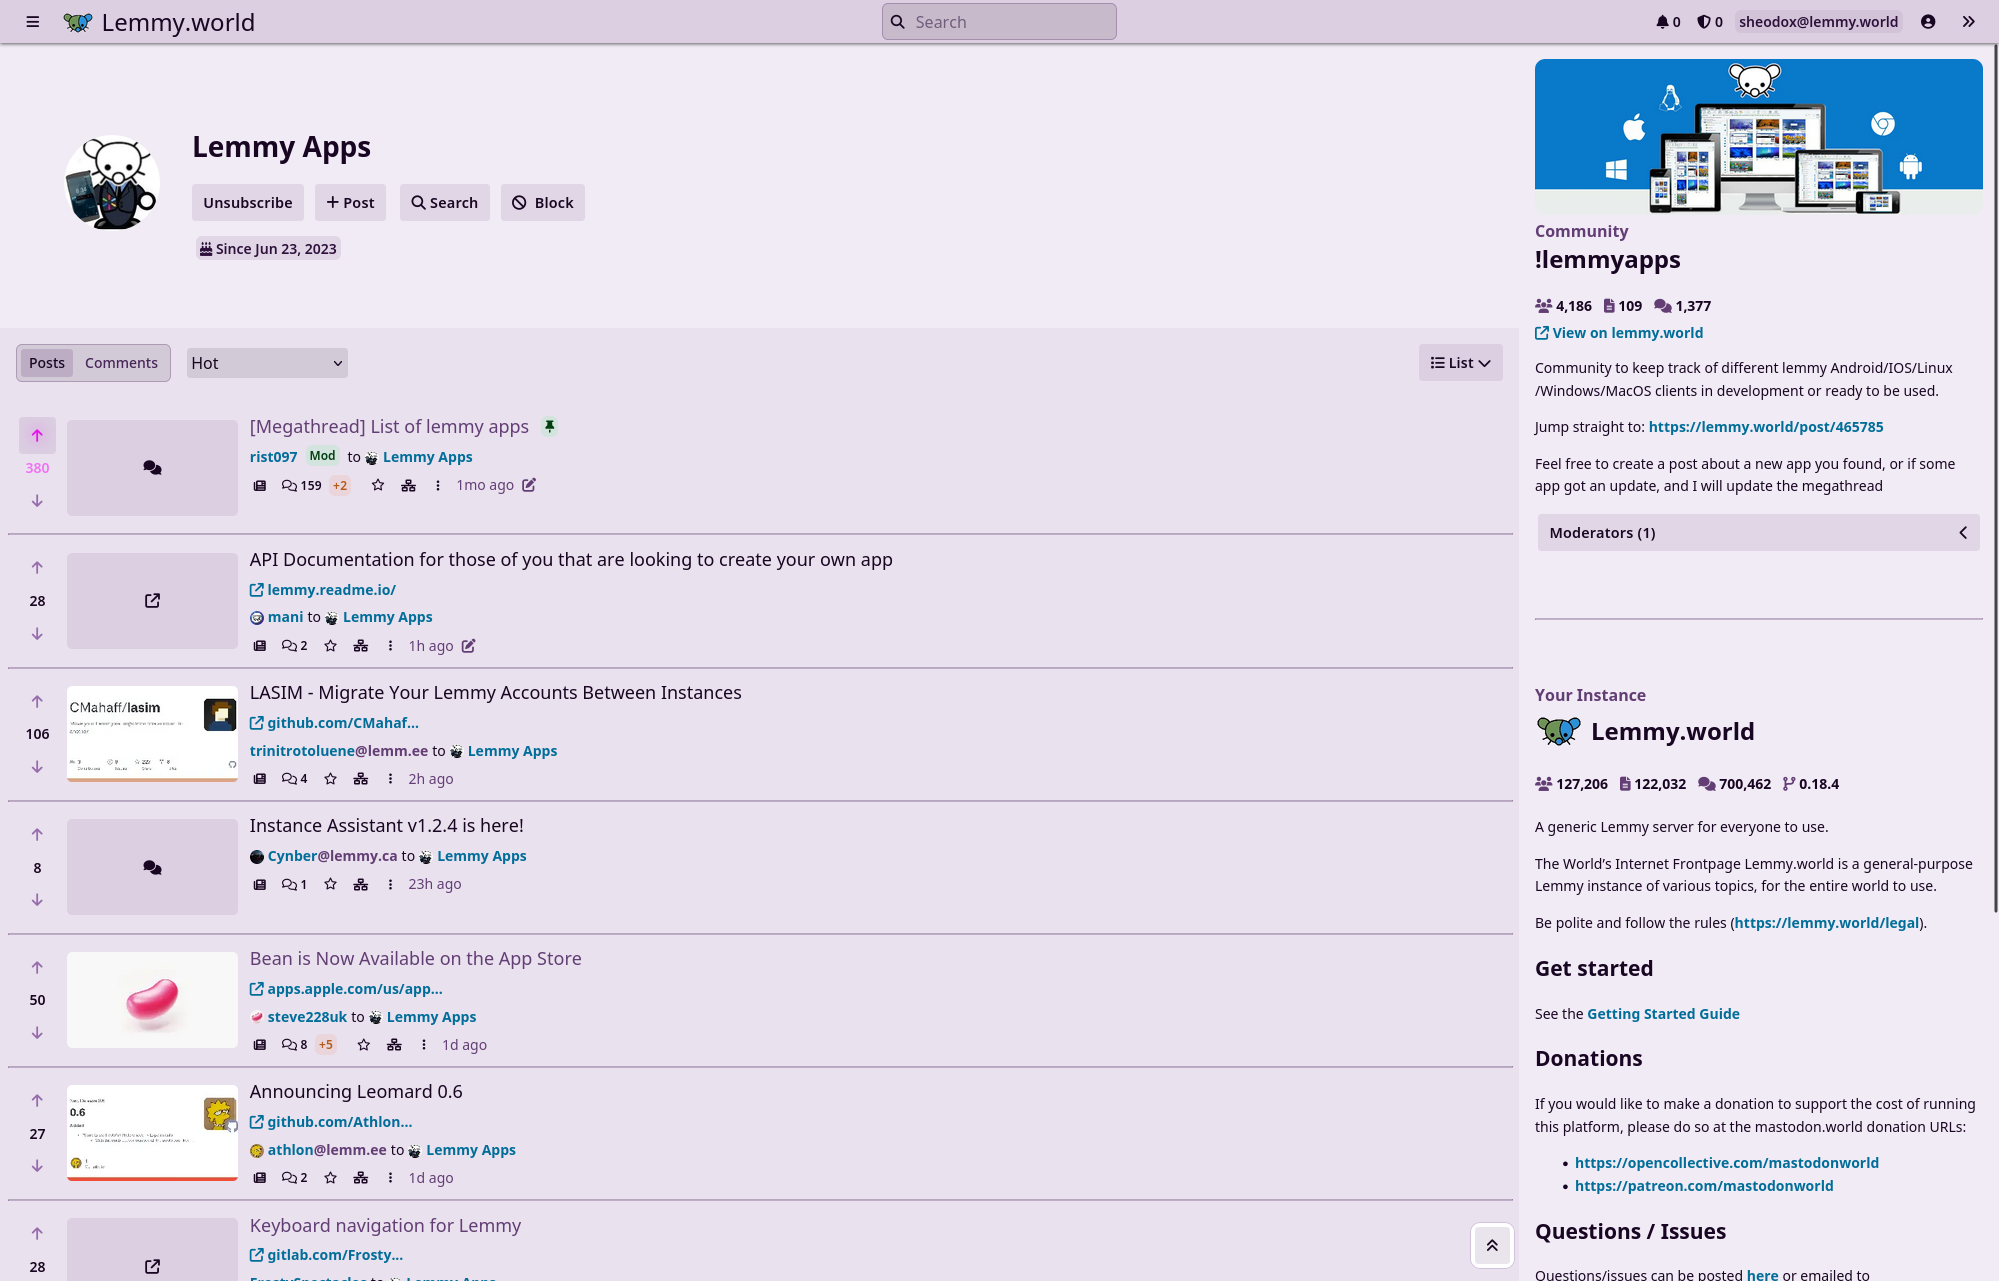Open the sheodox@lemmy.world account menu
The width and height of the screenshot is (1999, 1281).
[1818, 22]
